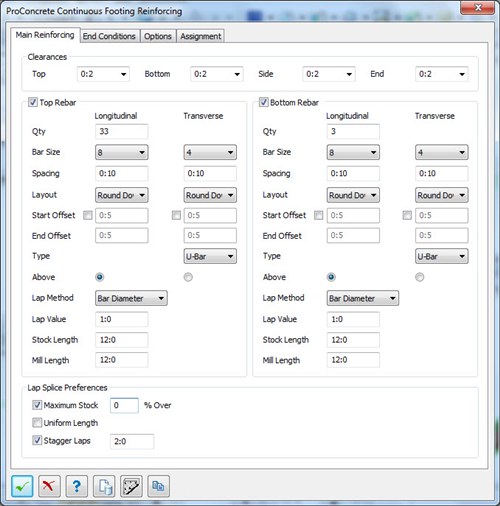
Task: Open Bottom Rebar Type U-Bar dropdown
Action: (442, 256)
